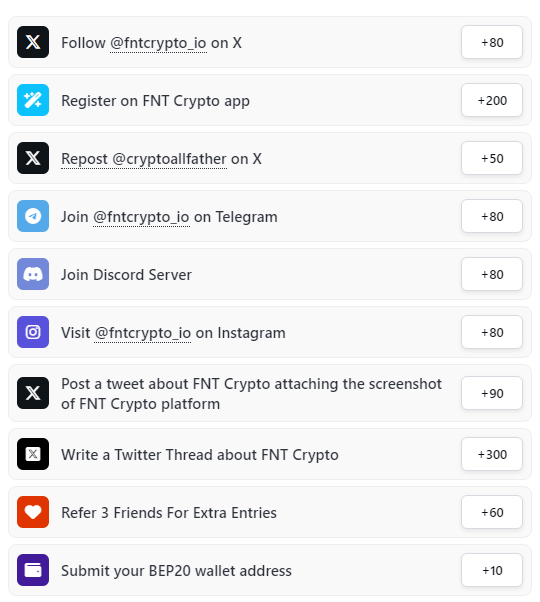Open the Repost @cryptoallfather underlined link
The width and height of the screenshot is (540, 602).
(x=144, y=159)
